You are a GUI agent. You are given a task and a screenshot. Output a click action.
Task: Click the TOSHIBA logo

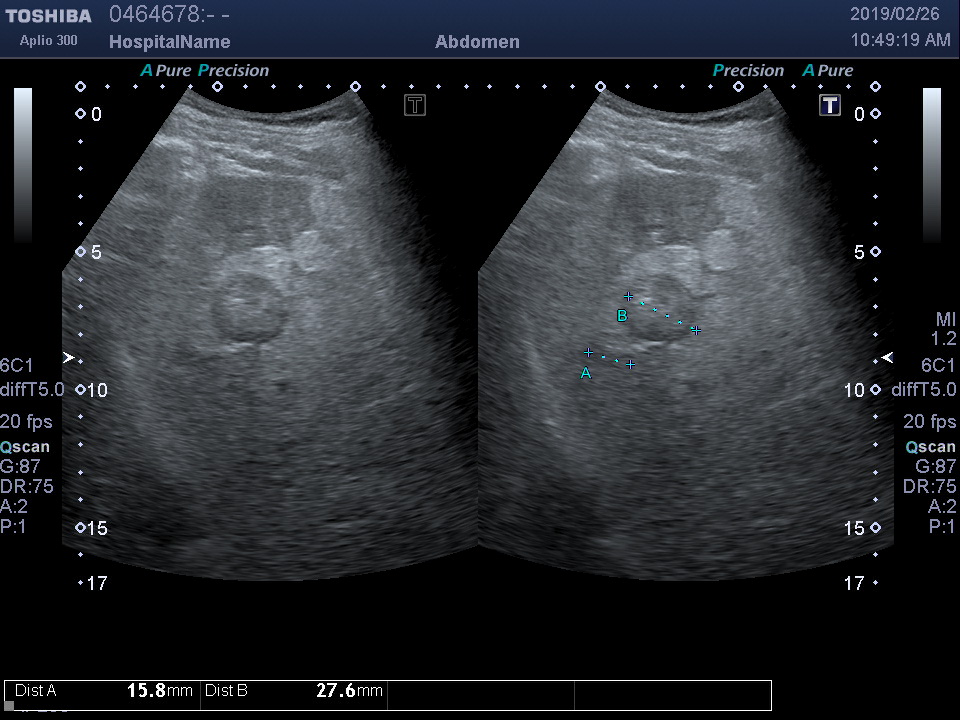click(x=48, y=16)
